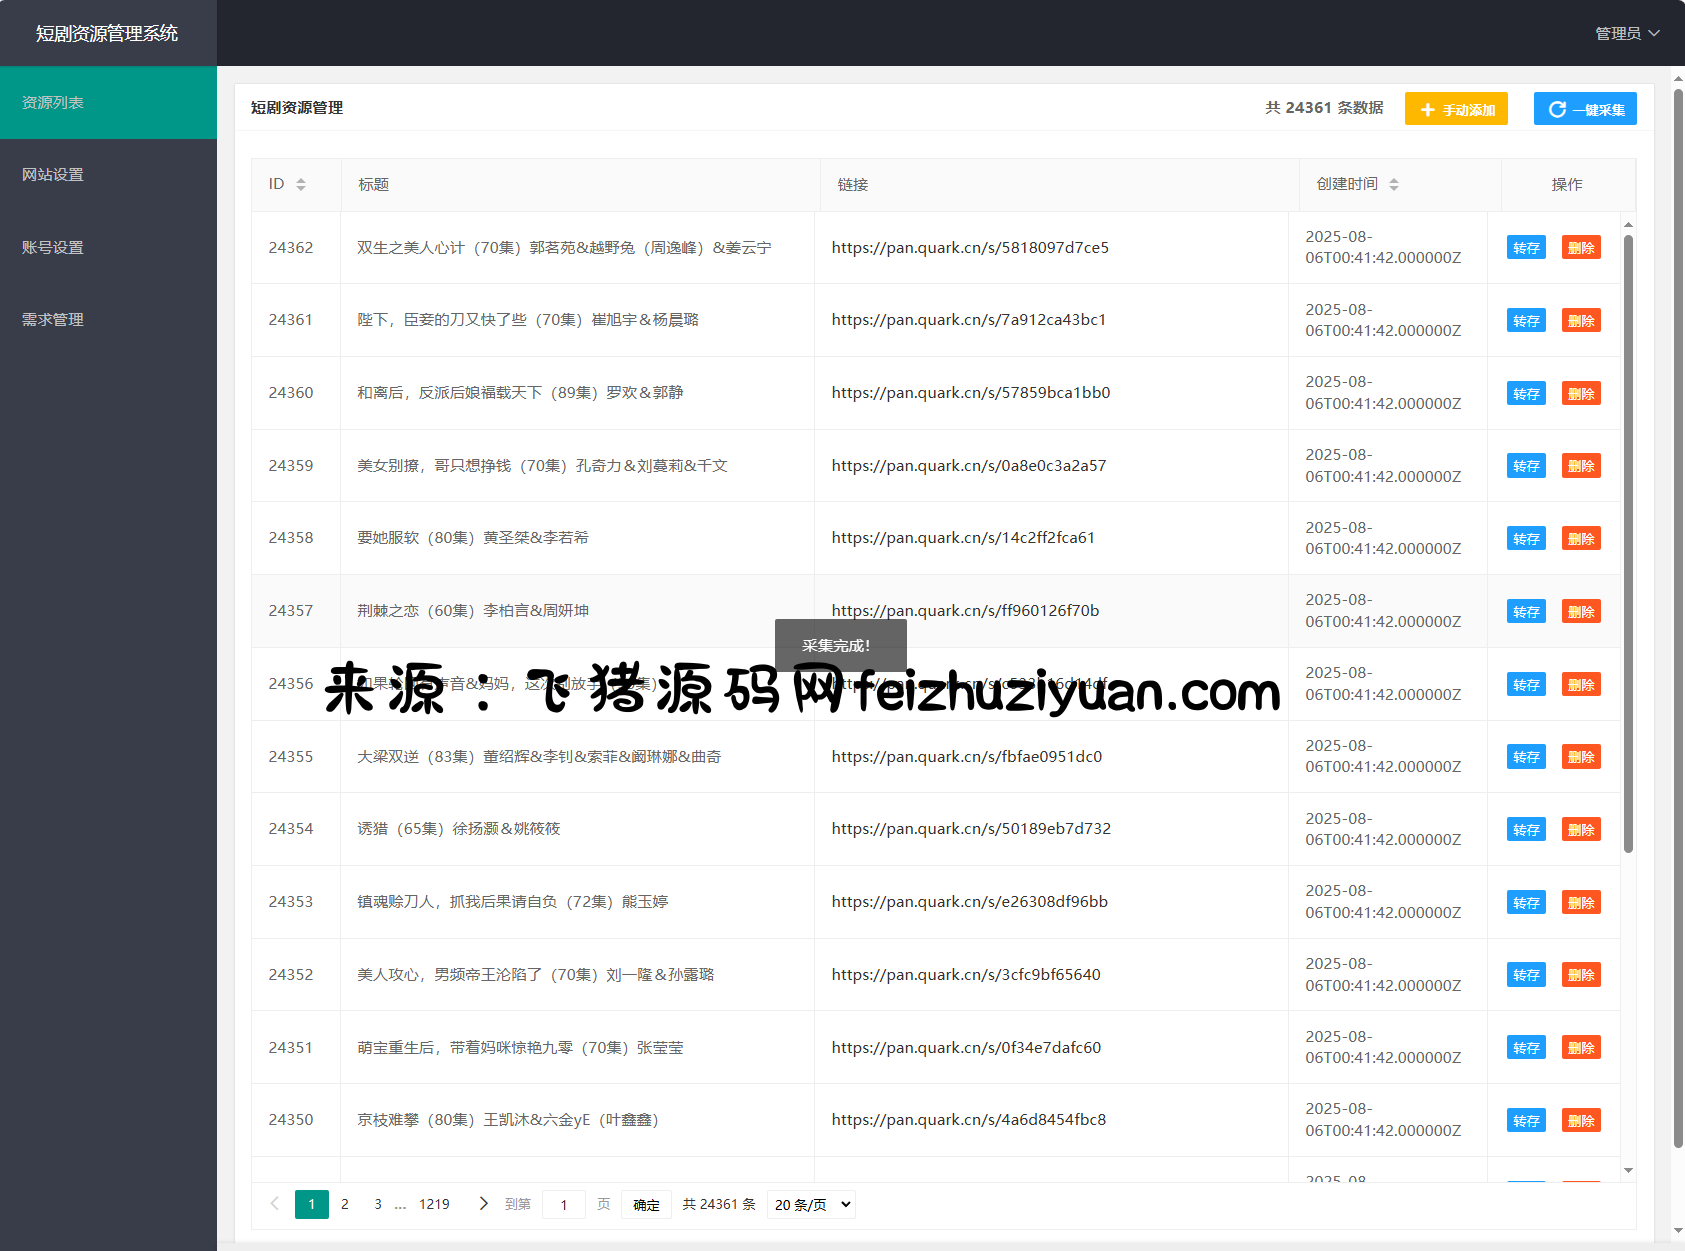Go to page 2

pos(345,1204)
